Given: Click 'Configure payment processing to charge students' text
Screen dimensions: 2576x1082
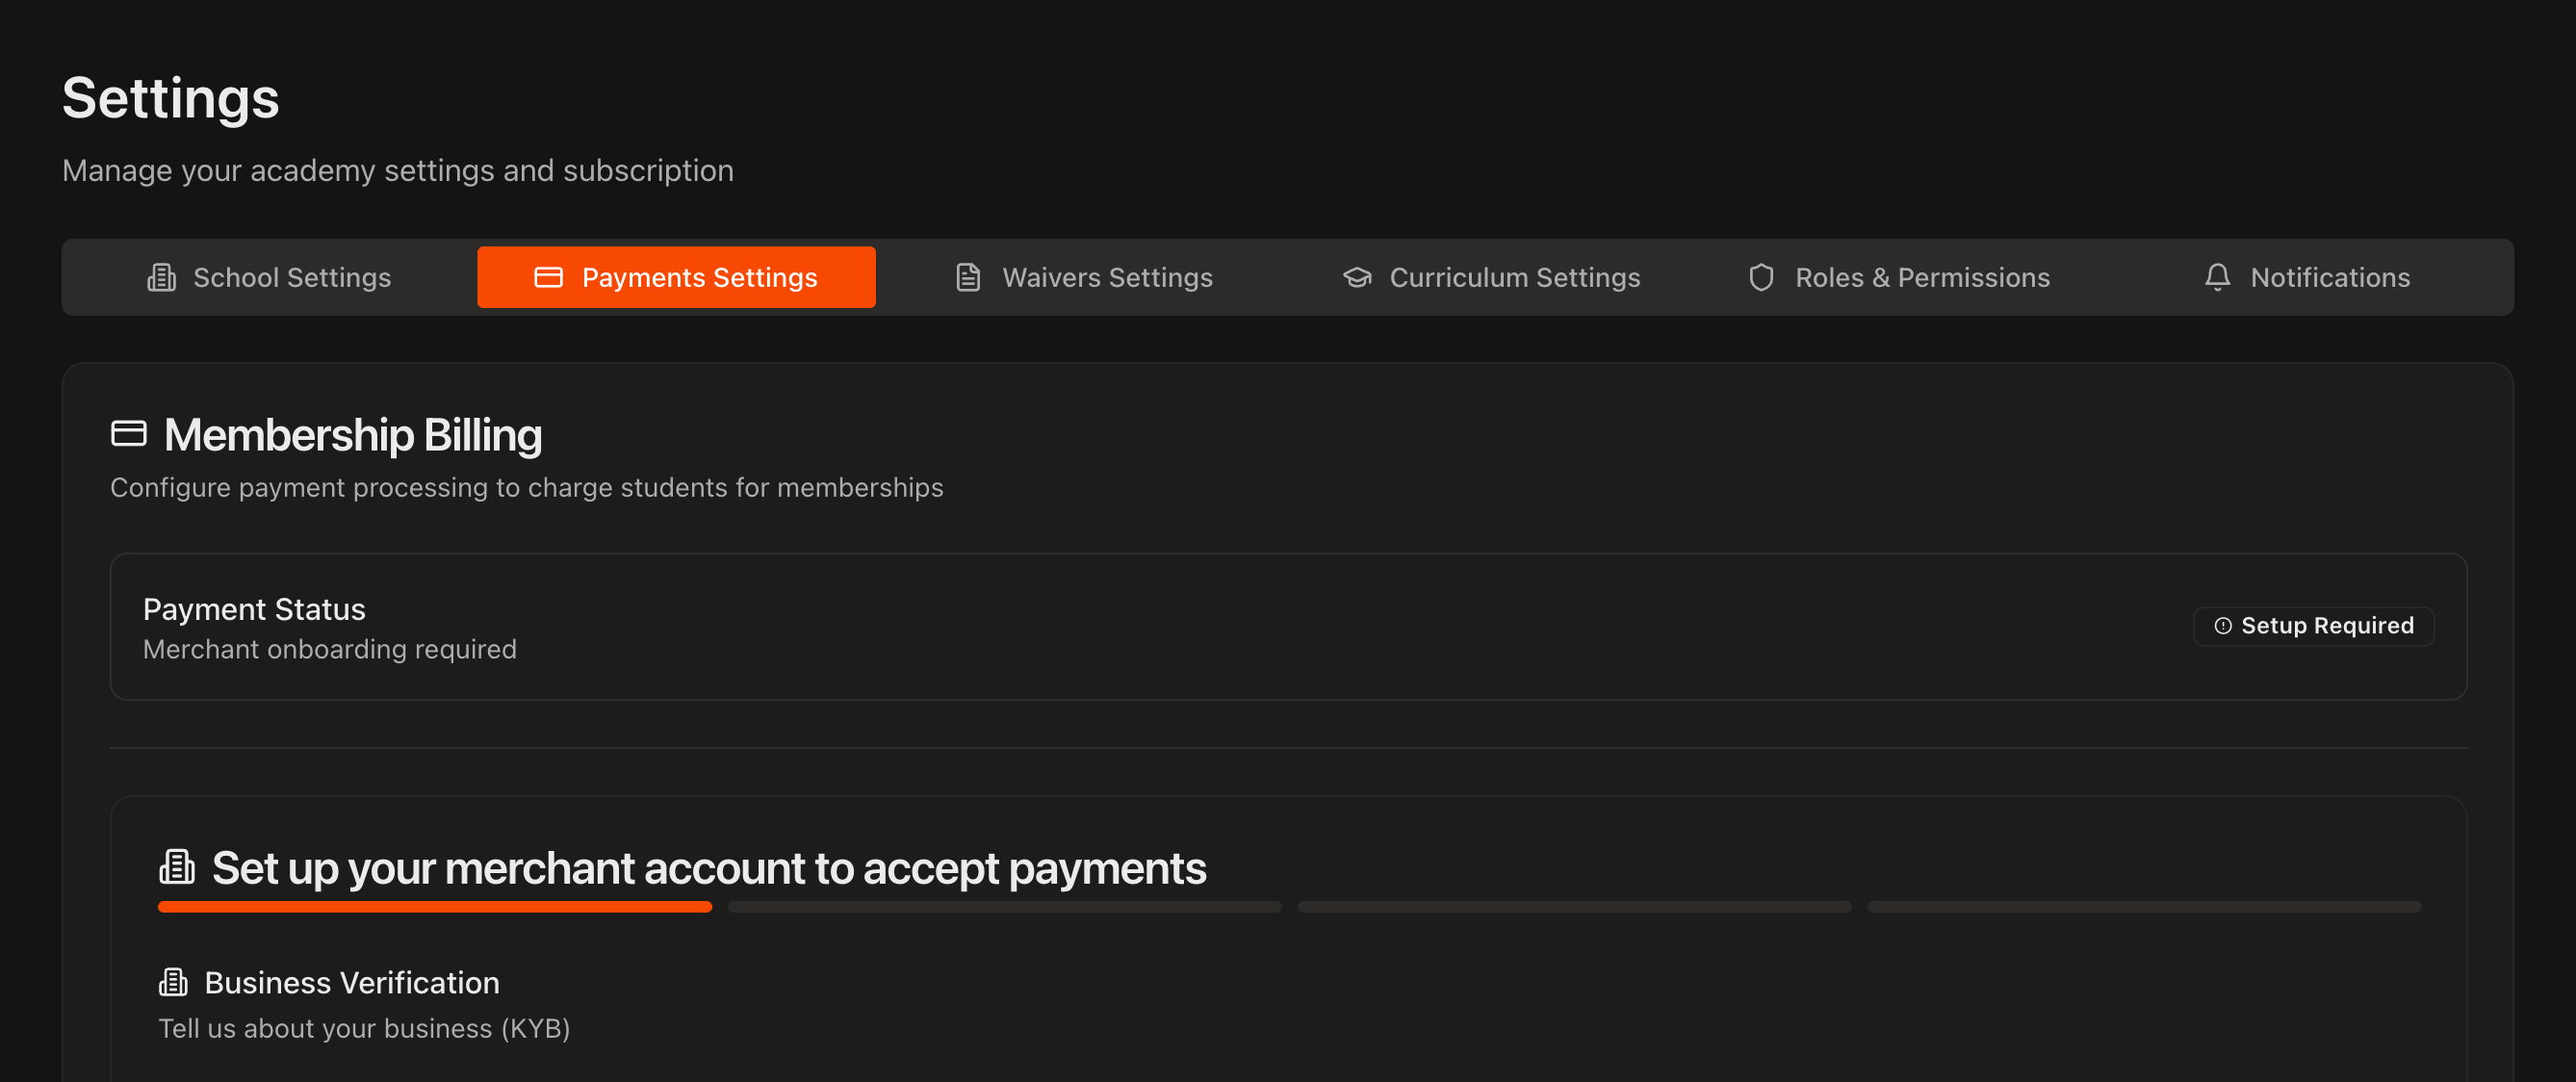Looking at the screenshot, I should click(x=527, y=488).
